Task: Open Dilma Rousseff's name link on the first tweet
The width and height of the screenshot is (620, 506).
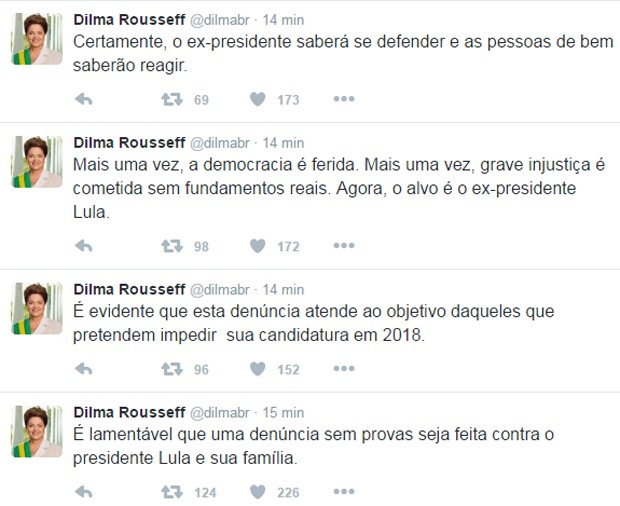Action: point(129,20)
